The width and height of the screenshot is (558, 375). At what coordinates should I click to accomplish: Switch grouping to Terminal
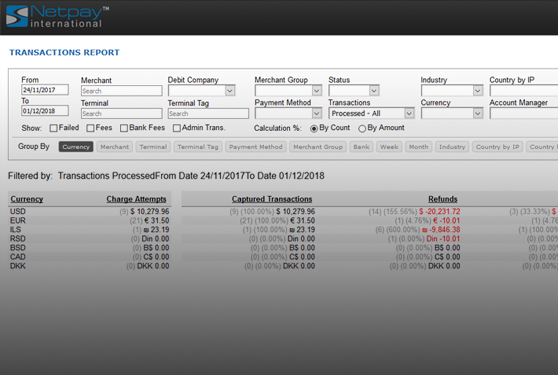pyautogui.click(x=153, y=147)
